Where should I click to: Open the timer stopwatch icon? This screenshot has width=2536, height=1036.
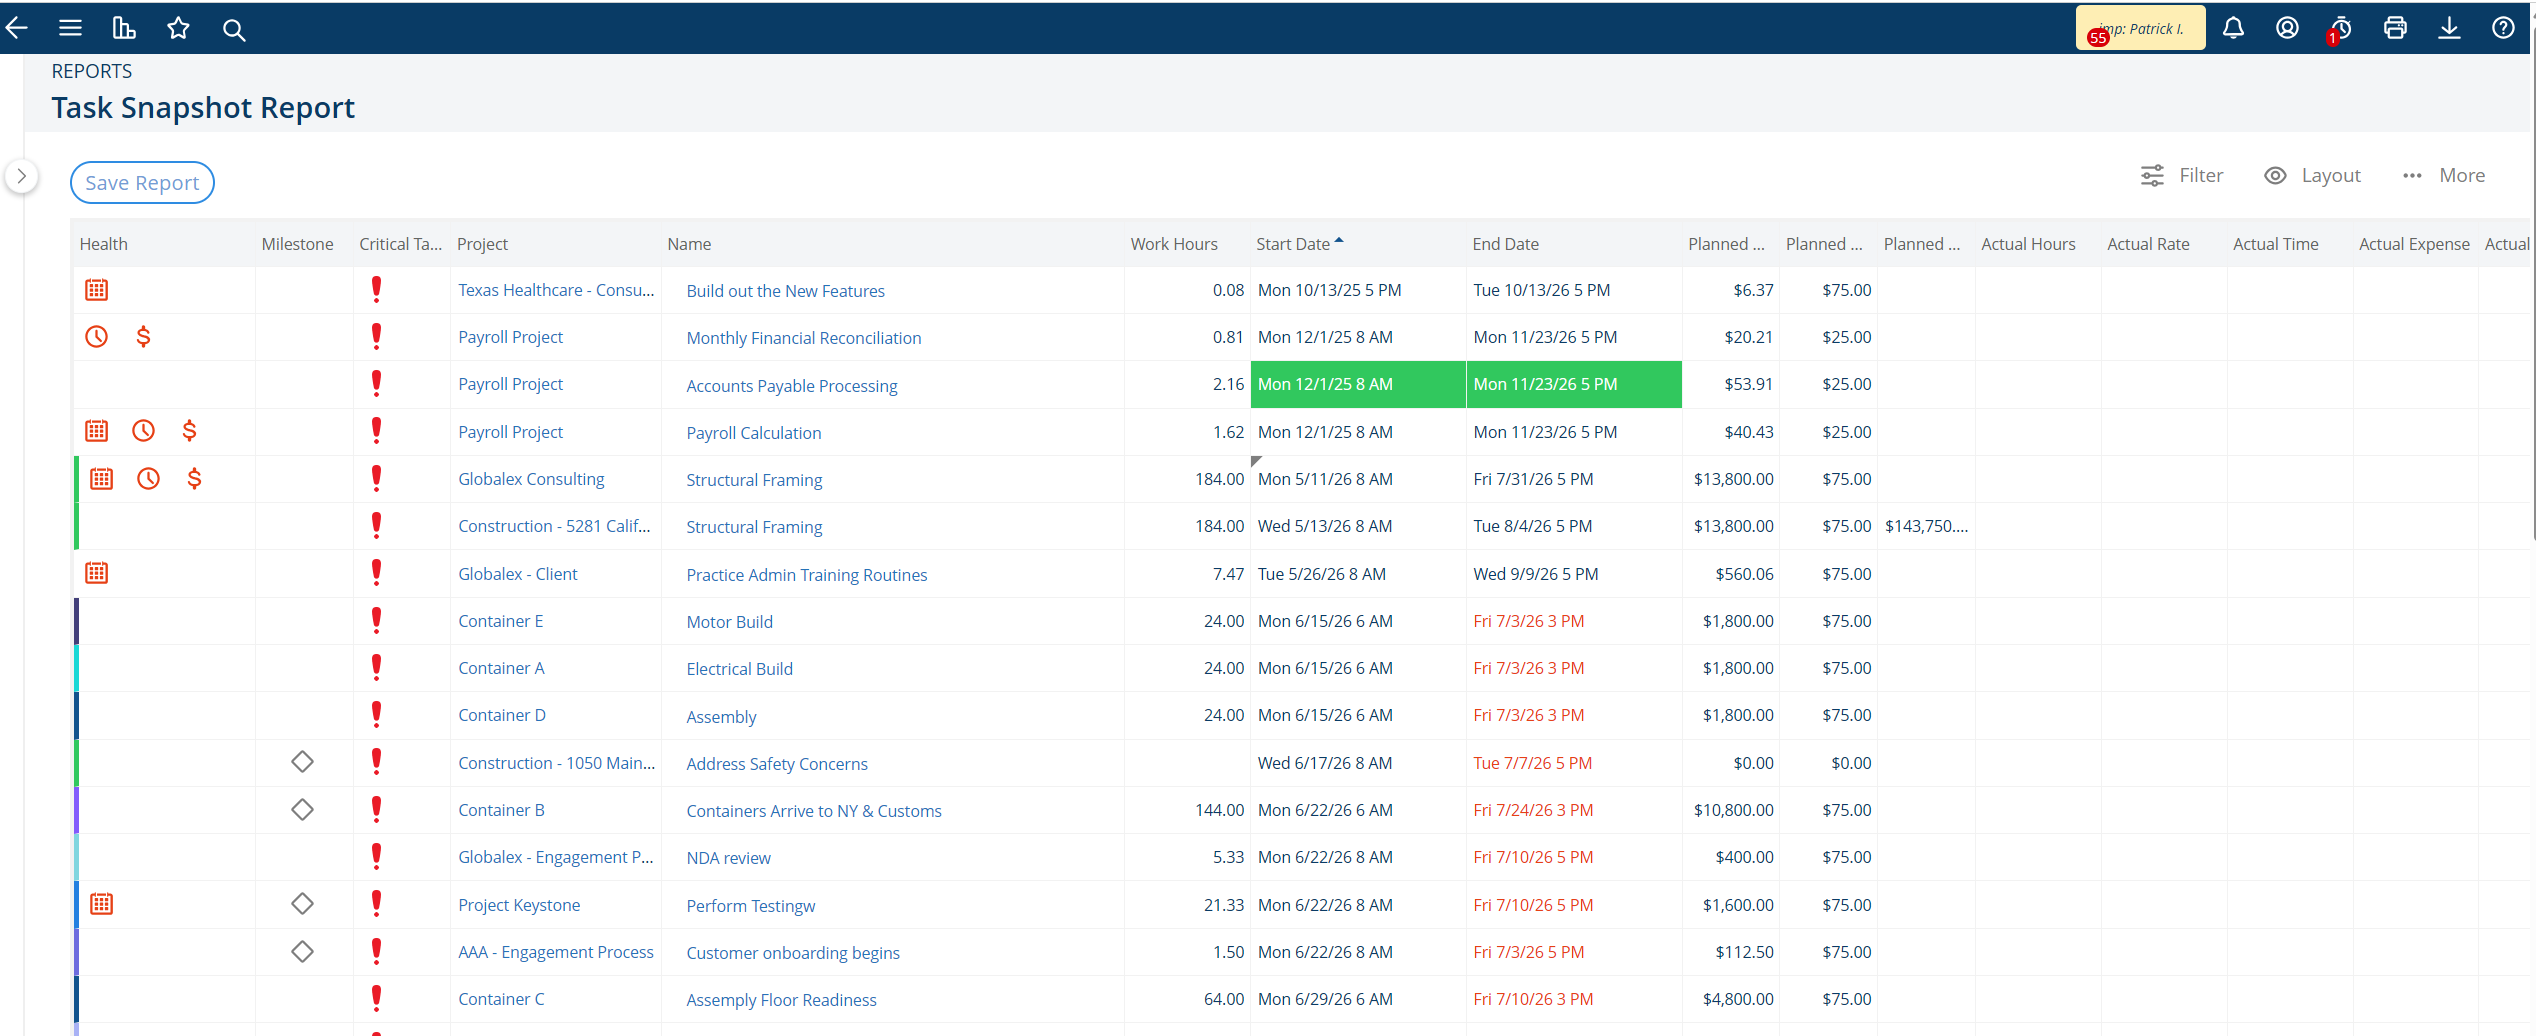(2340, 28)
